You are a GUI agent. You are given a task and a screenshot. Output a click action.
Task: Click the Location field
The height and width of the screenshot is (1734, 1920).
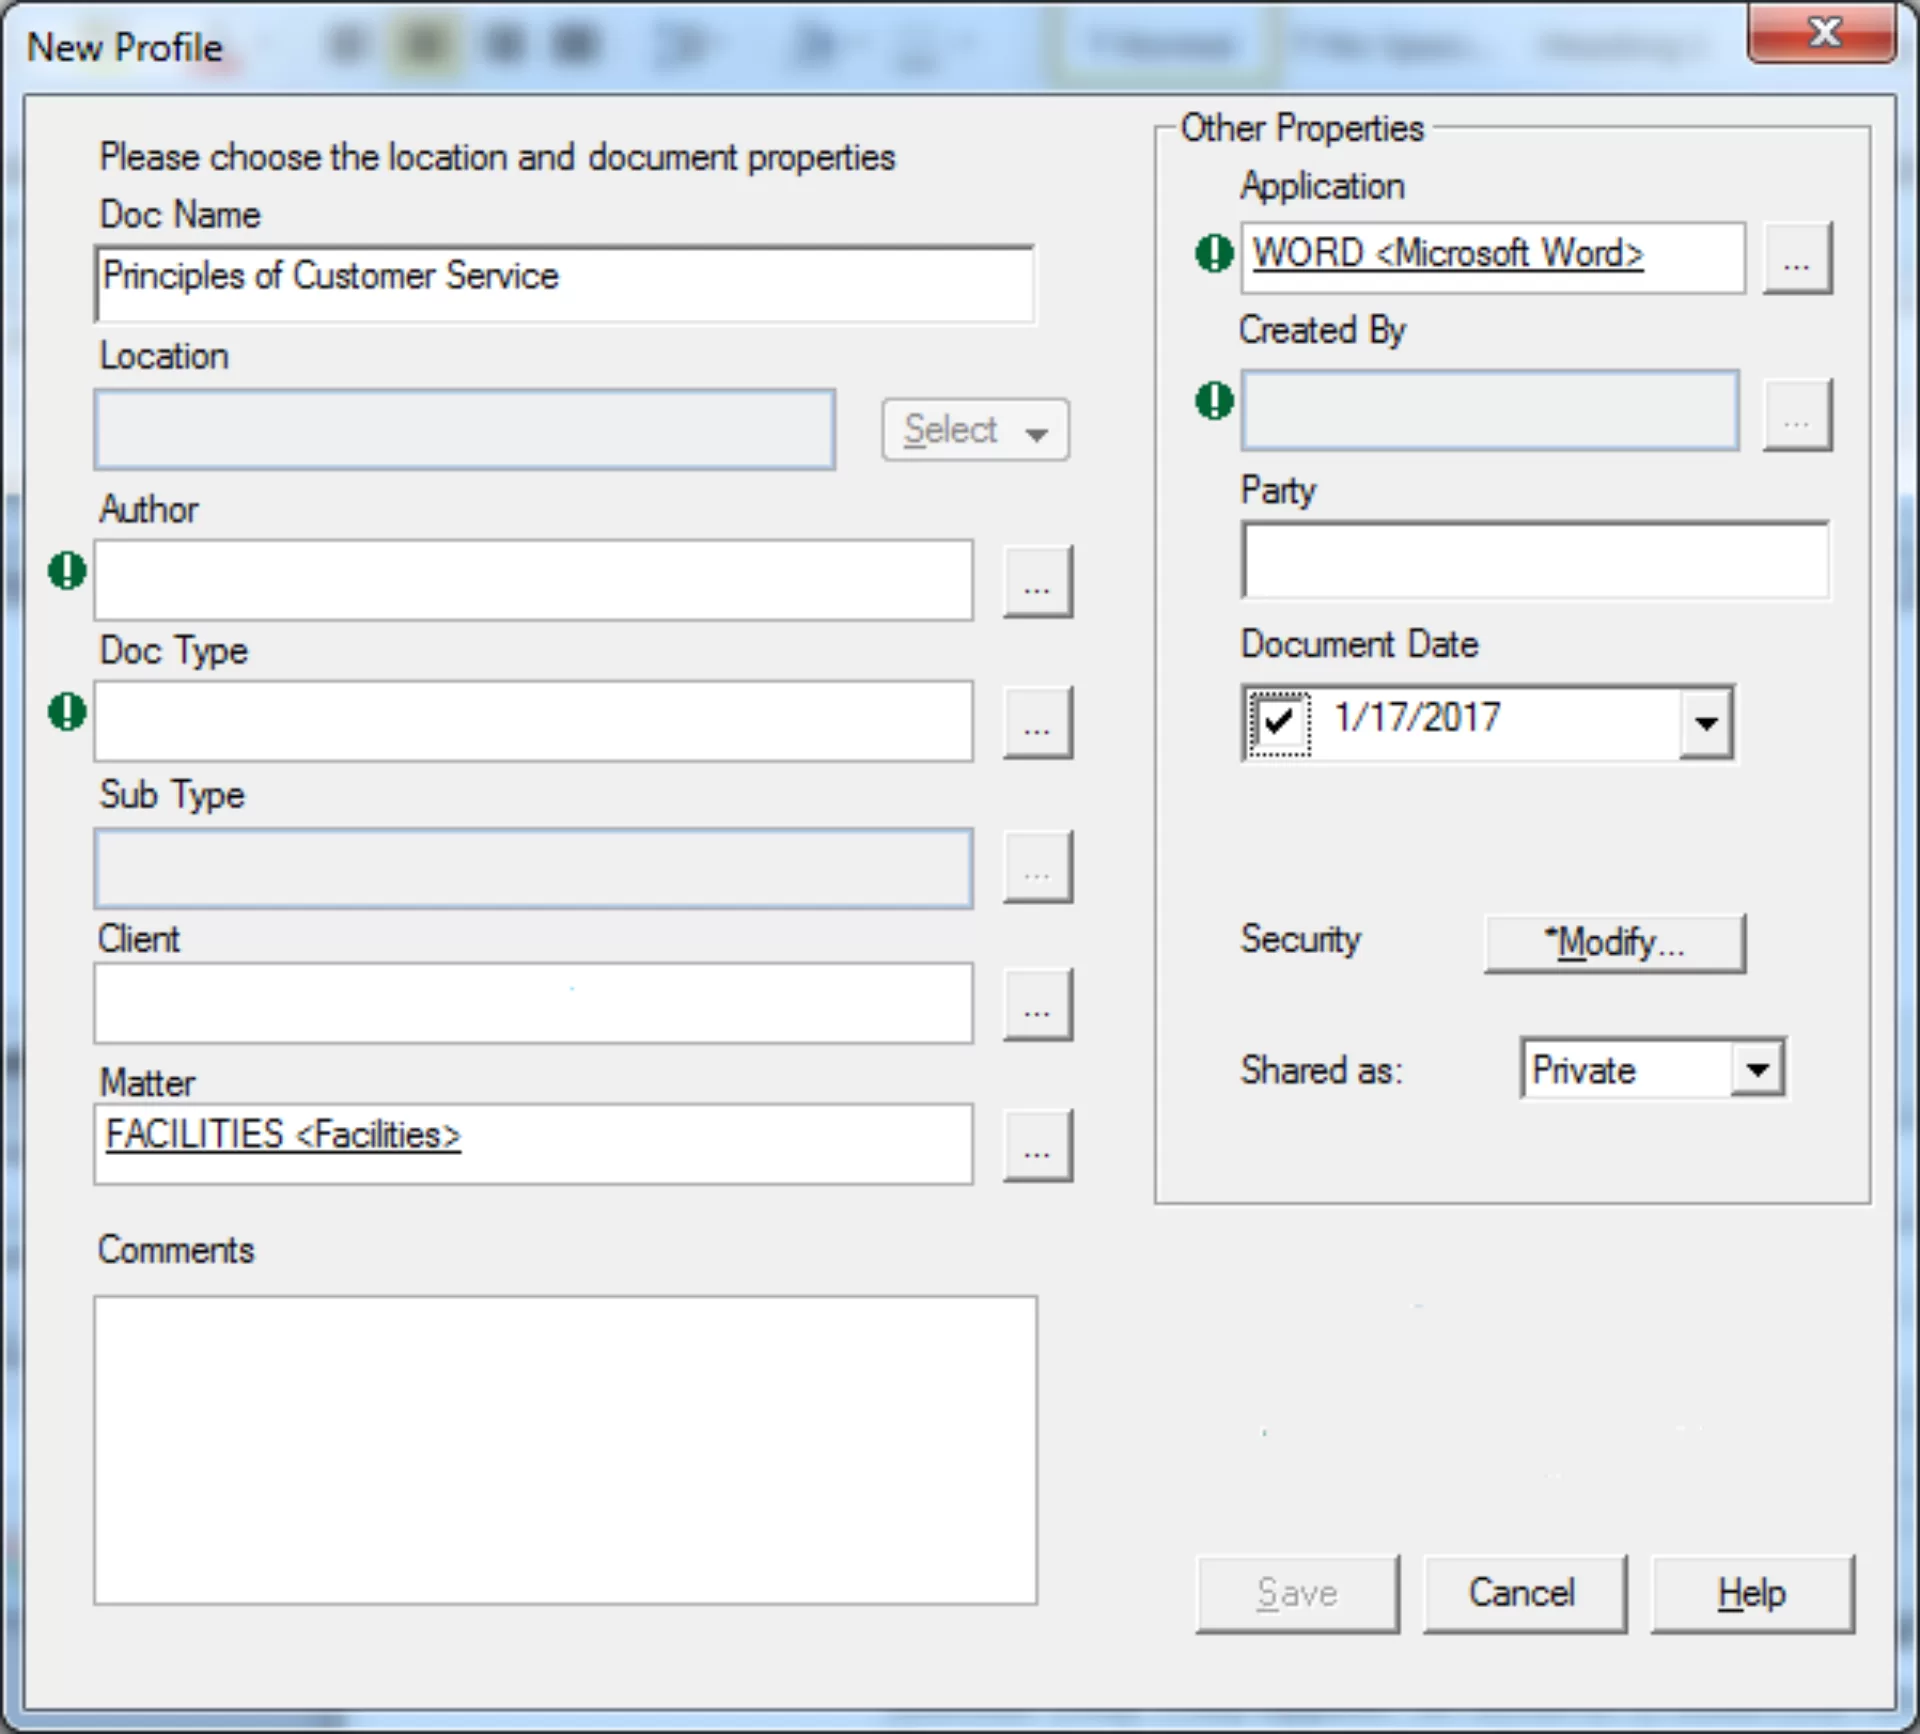pyautogui.click(x=465, y=429)
